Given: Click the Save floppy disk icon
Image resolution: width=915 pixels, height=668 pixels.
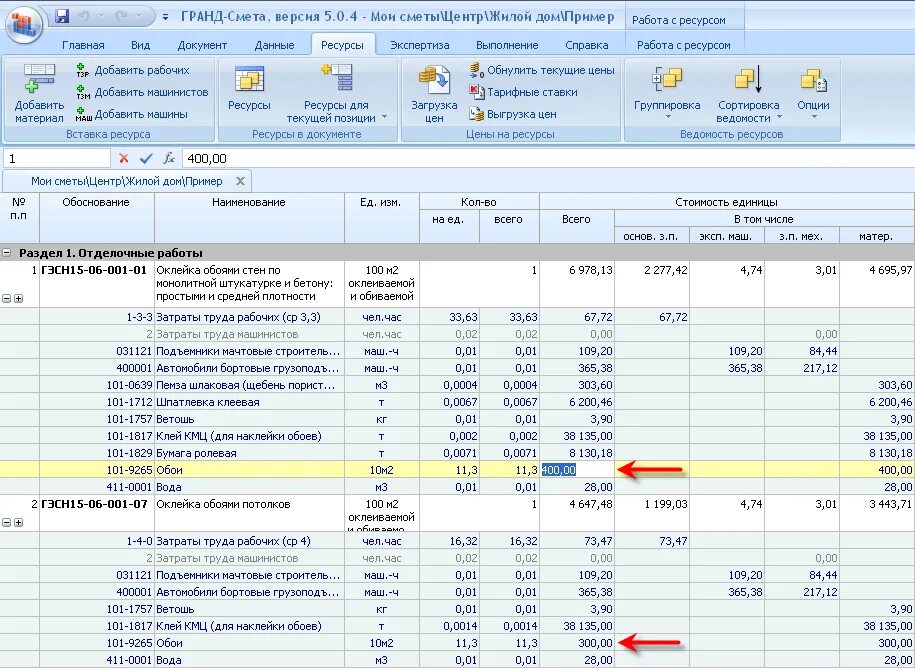Looking at the screenshot, I should (x=62, y=16).
